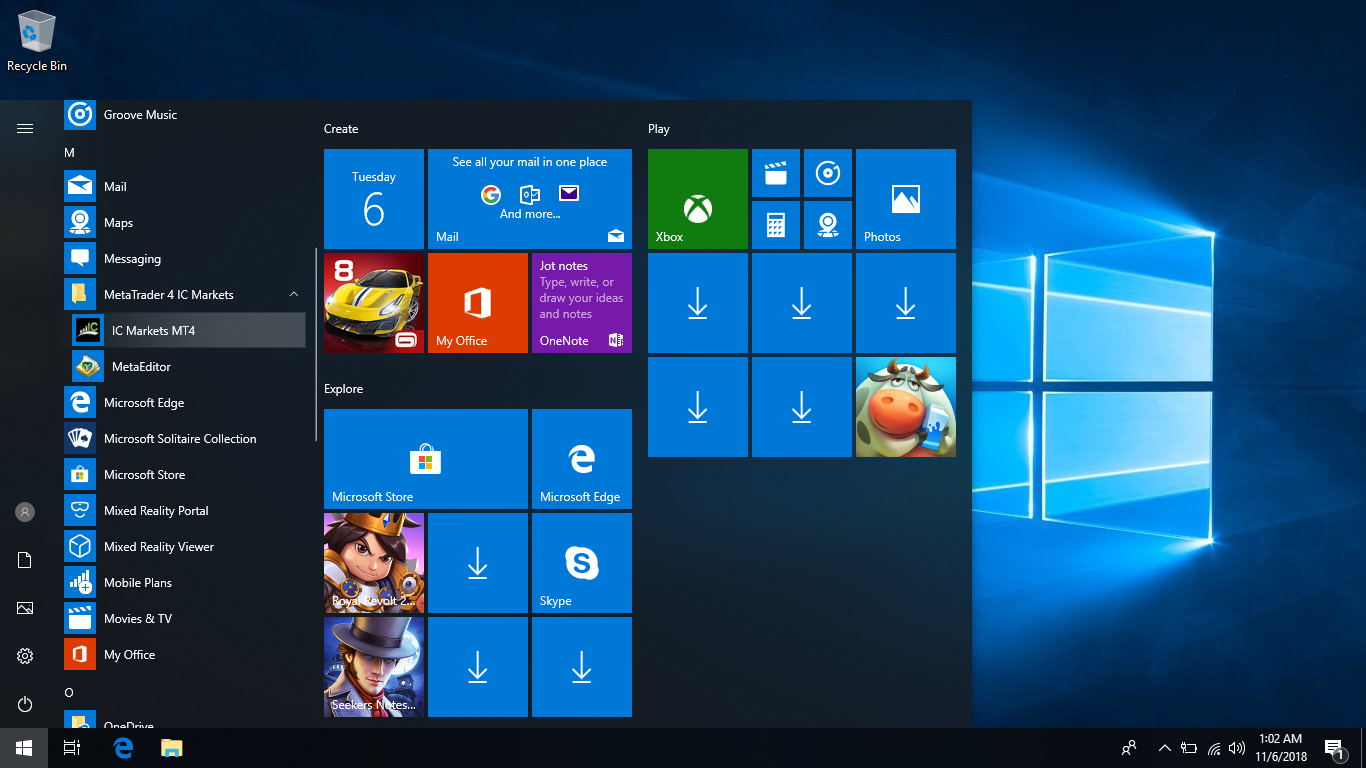1366x768 pixels.
Task: Collapse the MetaTrader 4 IC Markets folder
Action: (x=293, y=295)
